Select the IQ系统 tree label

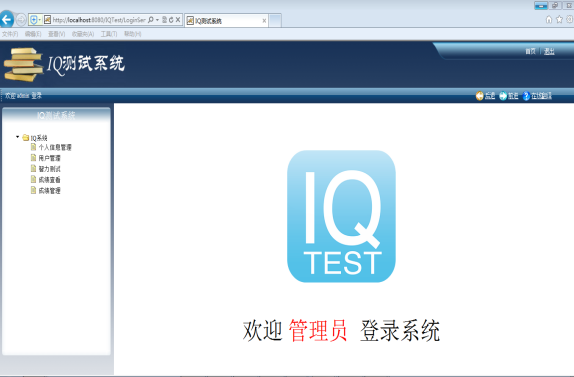point(39,138)
